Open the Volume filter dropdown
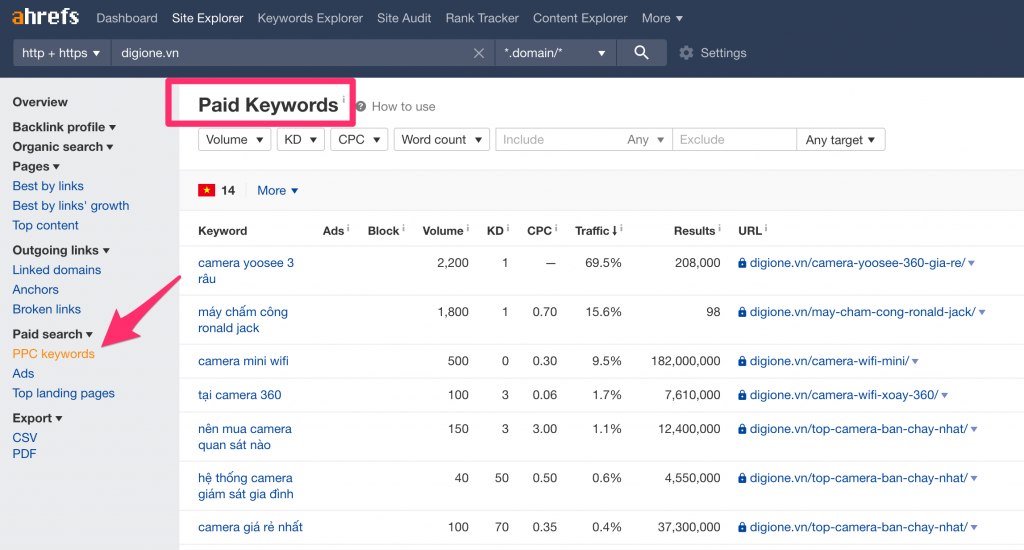Screen dimensions: 1024x550 click(x=234, y=140)
